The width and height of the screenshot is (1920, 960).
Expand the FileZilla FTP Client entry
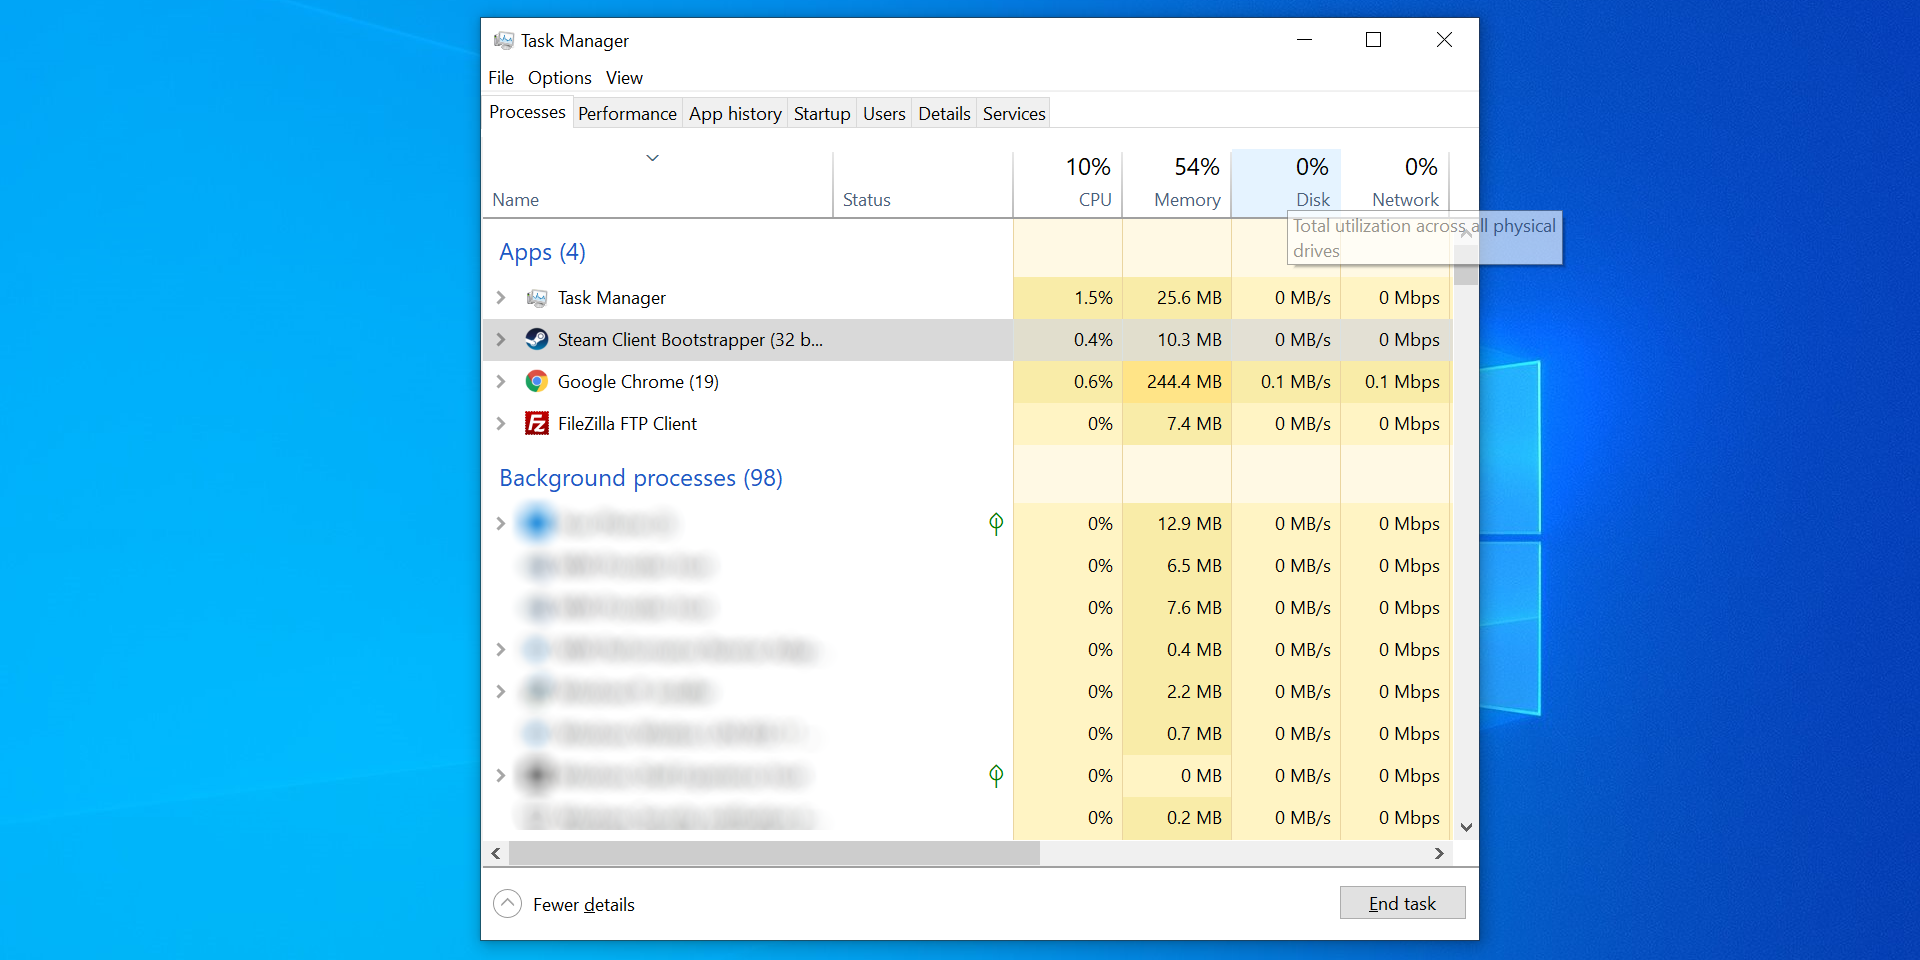(x=501, y=423)
